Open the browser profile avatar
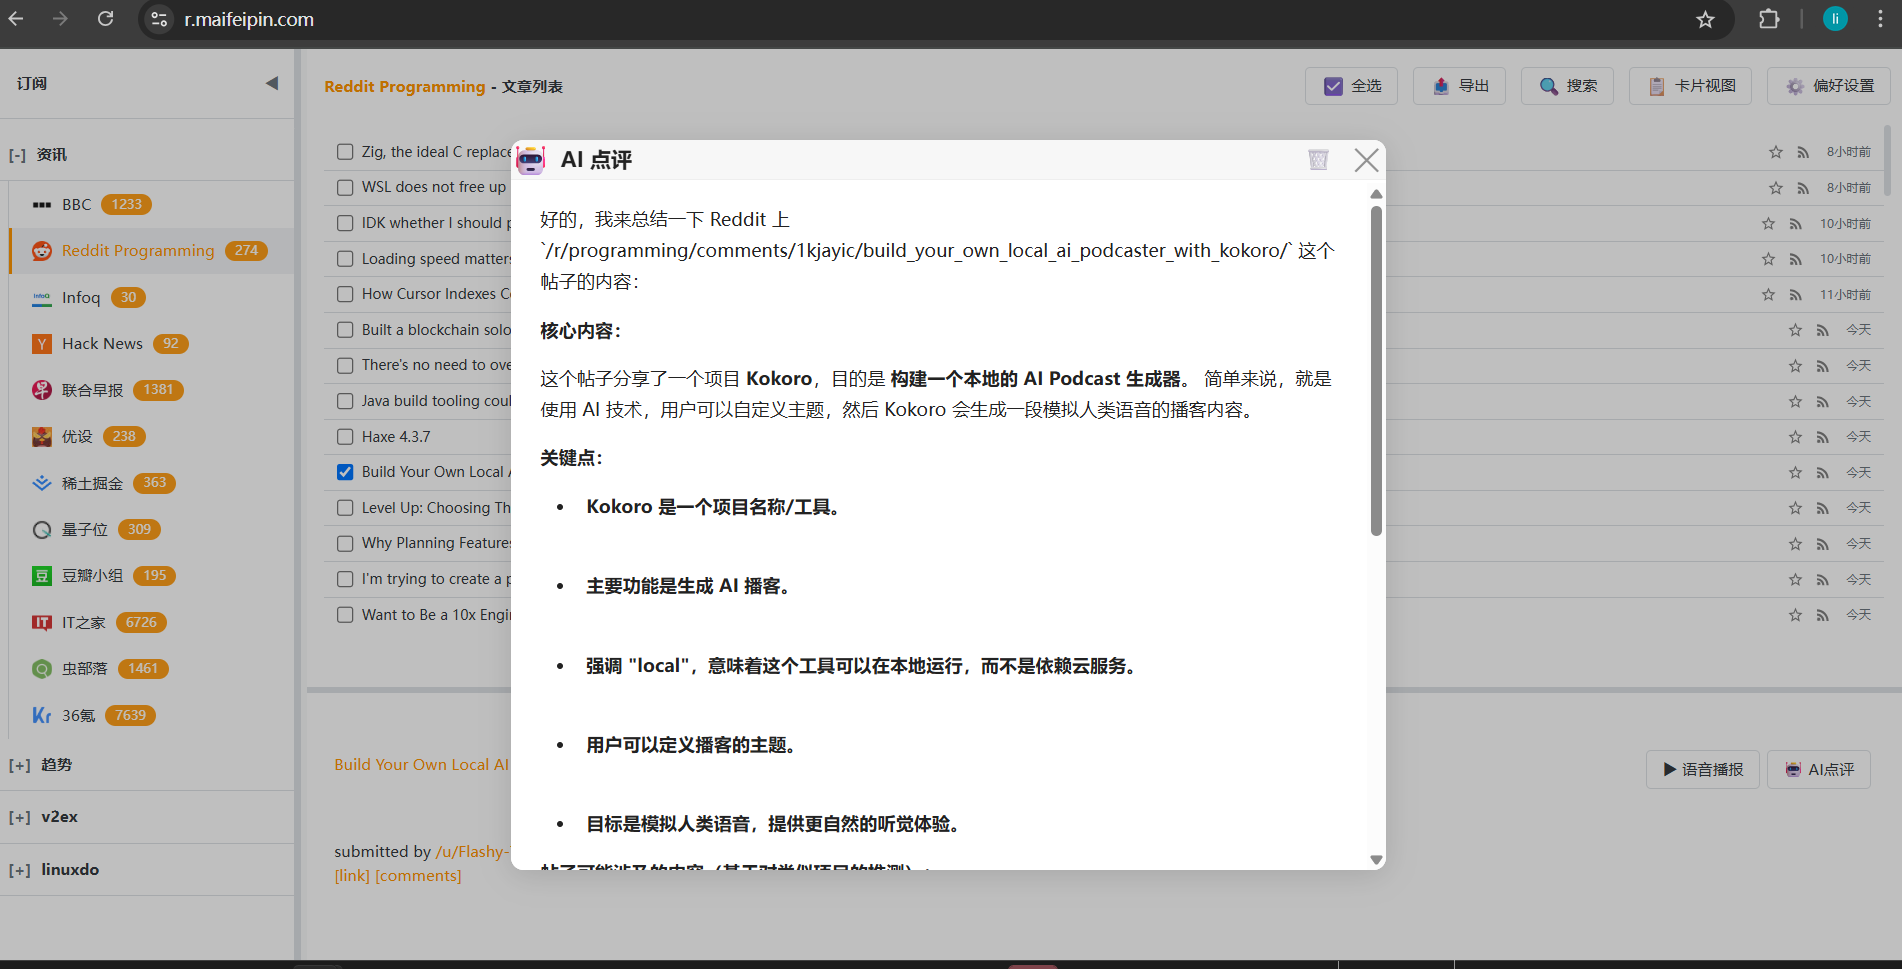The image size is (1902, 969). pos(1835,19)
